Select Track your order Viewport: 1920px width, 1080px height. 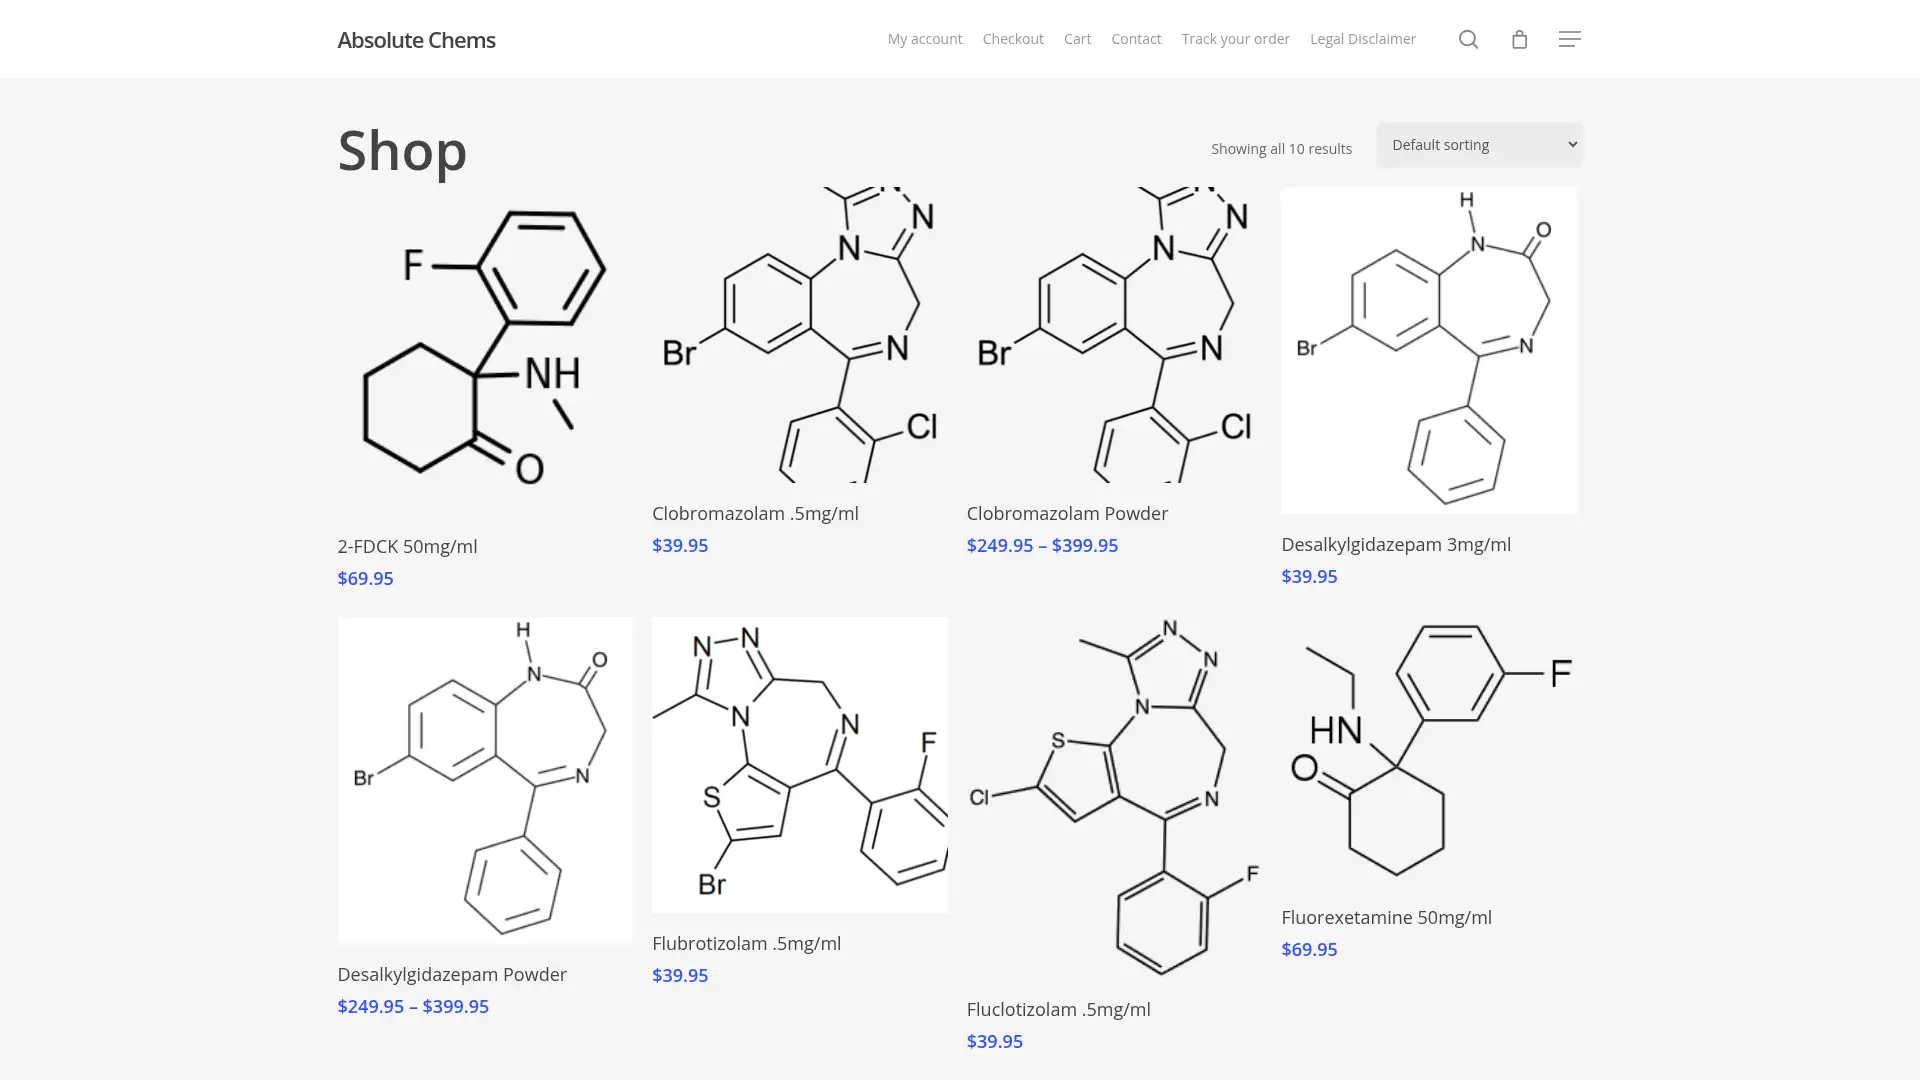[x=1235, y=39]
